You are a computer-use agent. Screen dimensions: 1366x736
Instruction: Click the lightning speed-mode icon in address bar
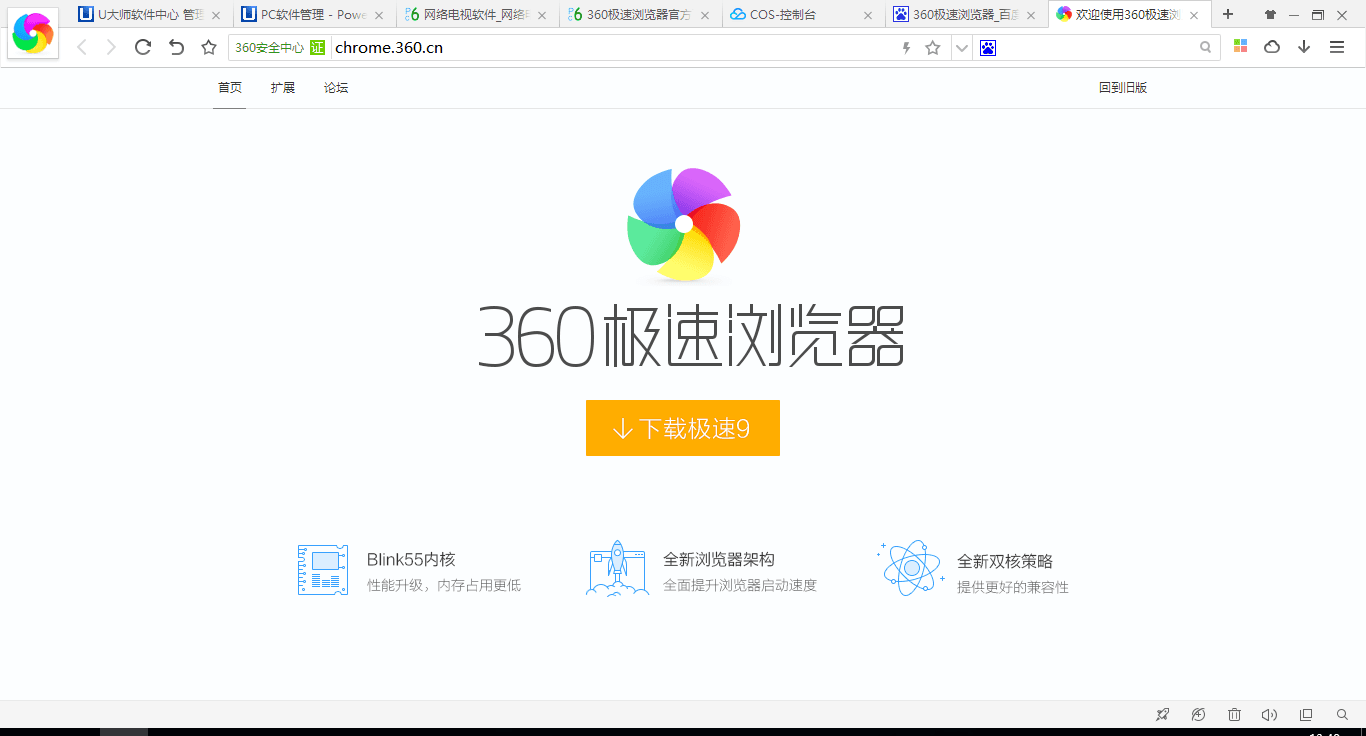(905, 47)
